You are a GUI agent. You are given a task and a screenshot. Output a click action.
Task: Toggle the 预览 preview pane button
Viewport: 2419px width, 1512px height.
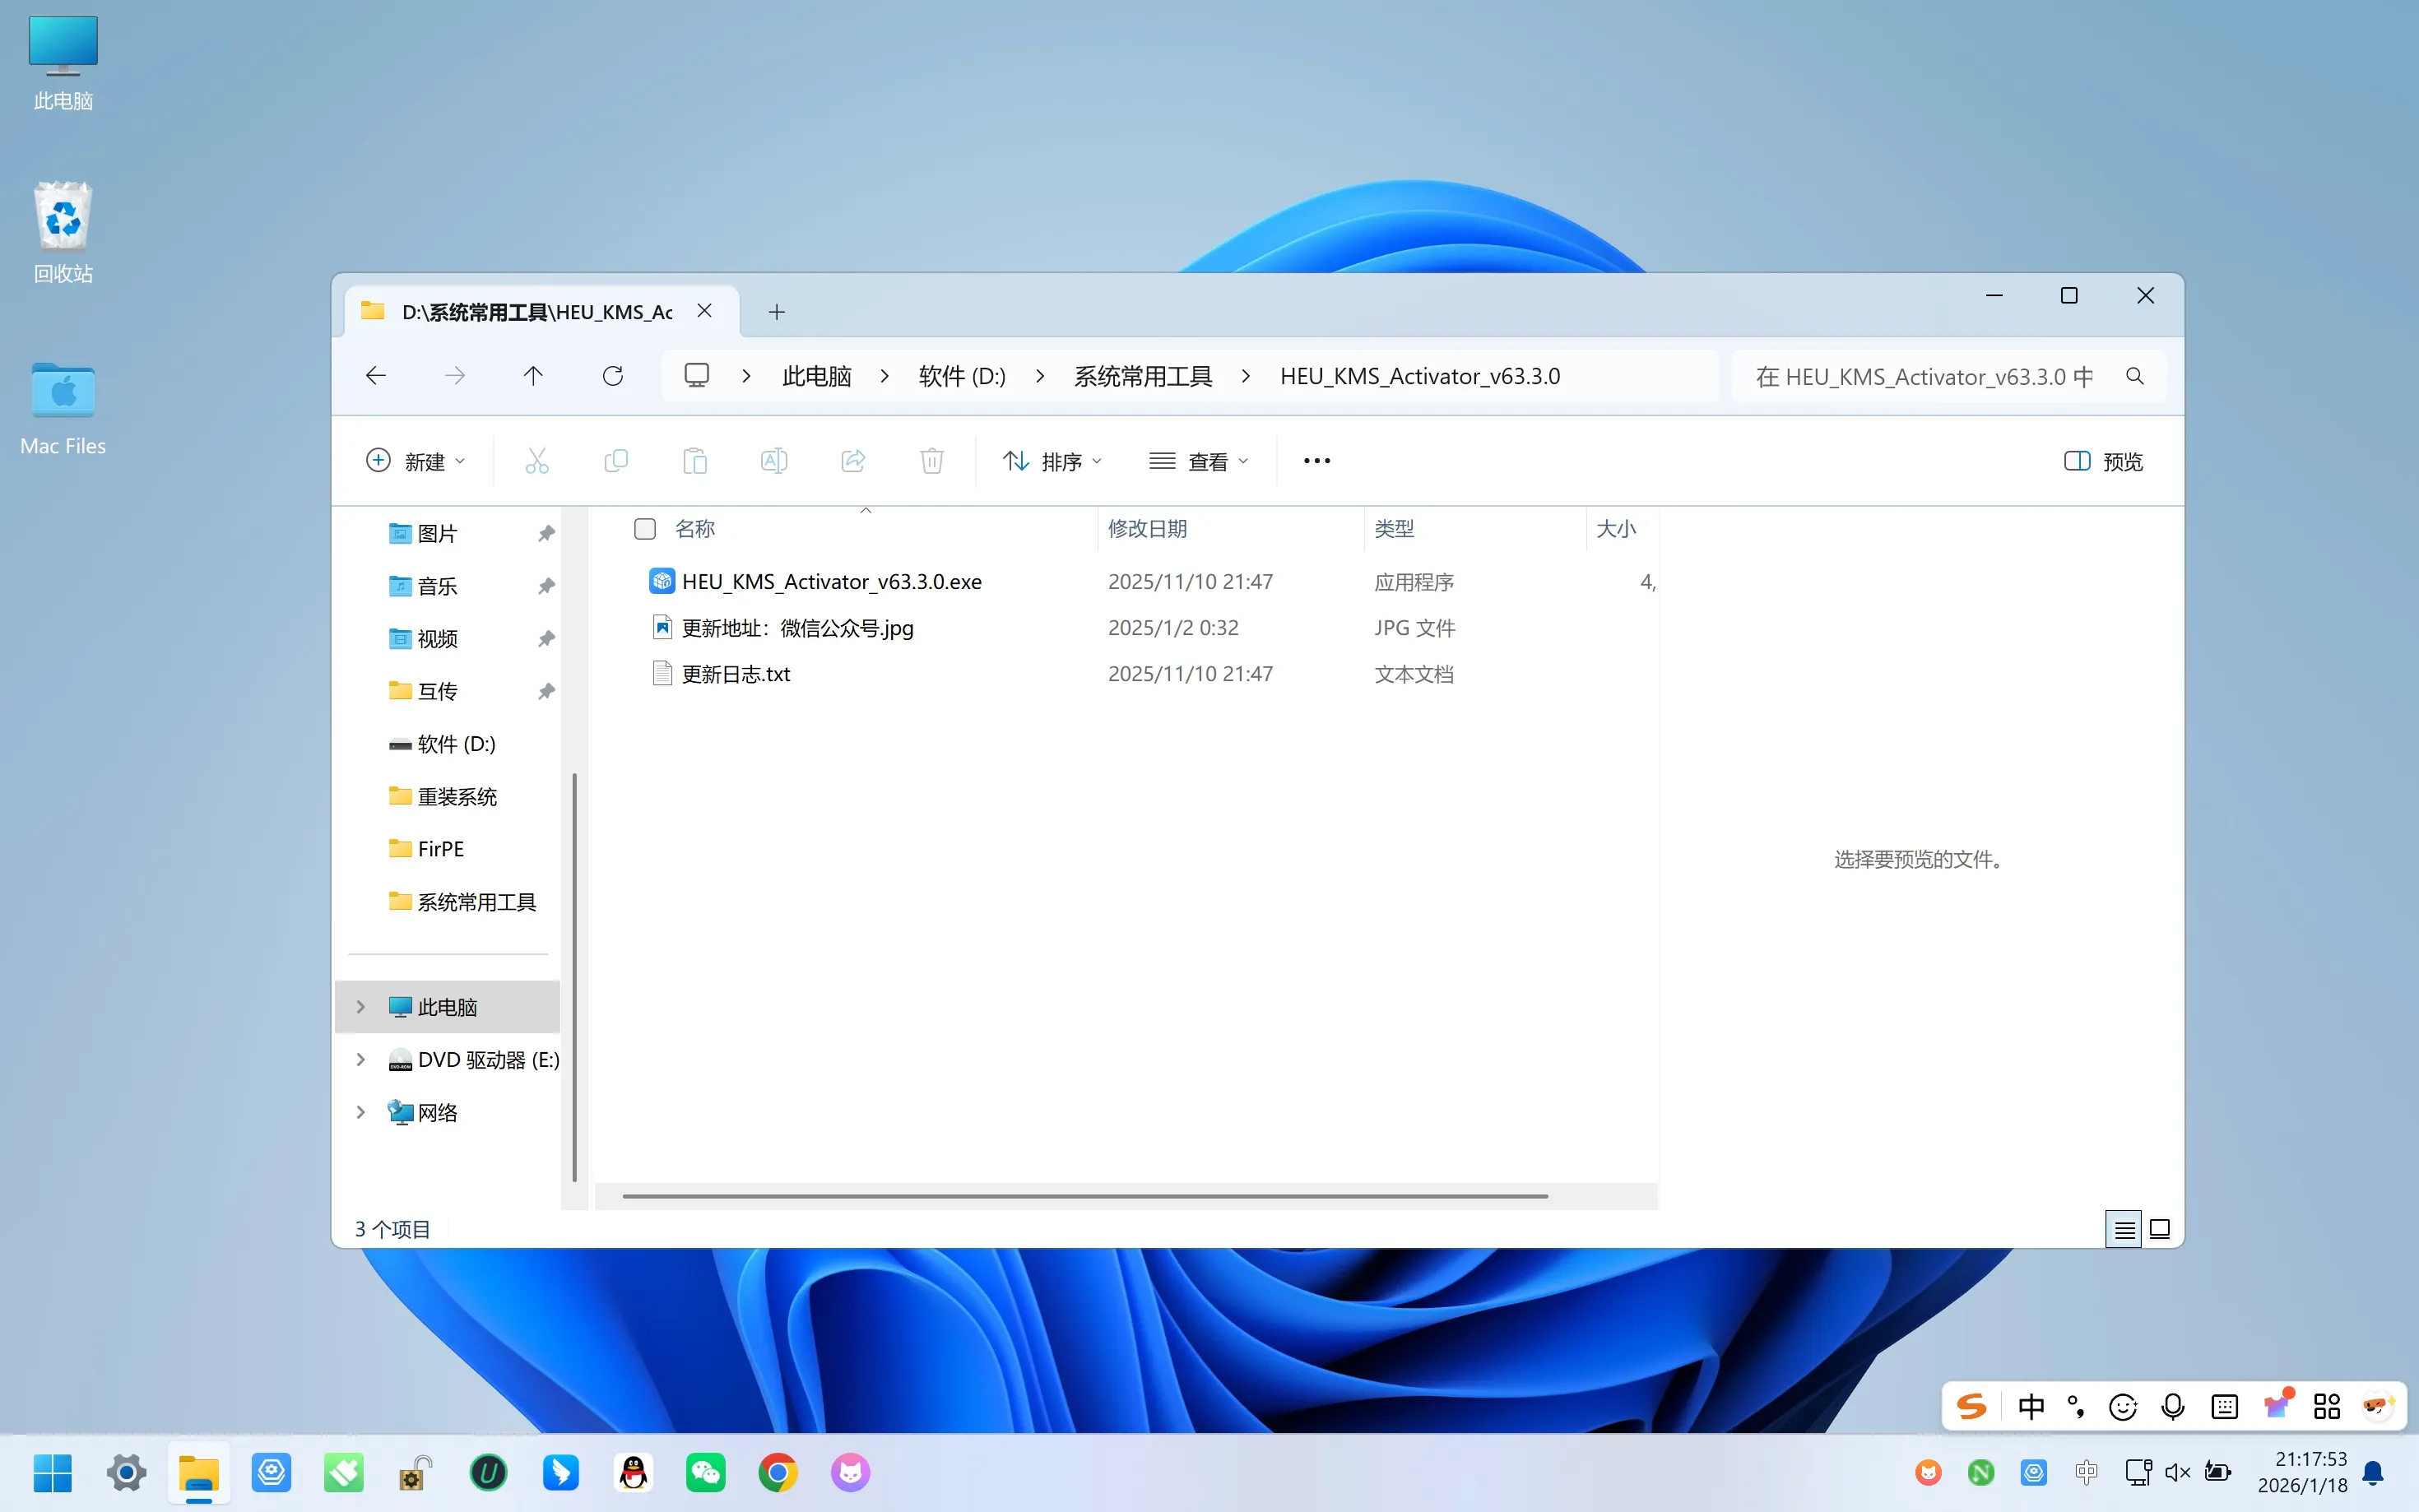(x=2104, y=461)
